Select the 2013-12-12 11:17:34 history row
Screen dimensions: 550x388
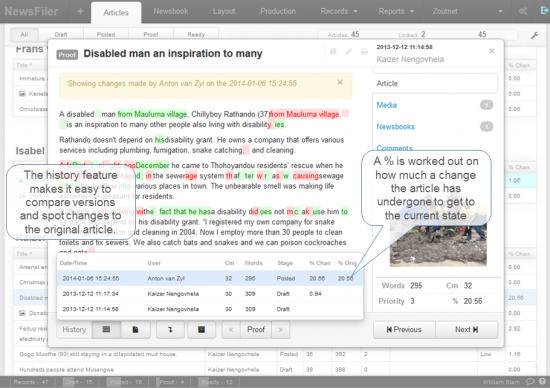coord(210,294)
